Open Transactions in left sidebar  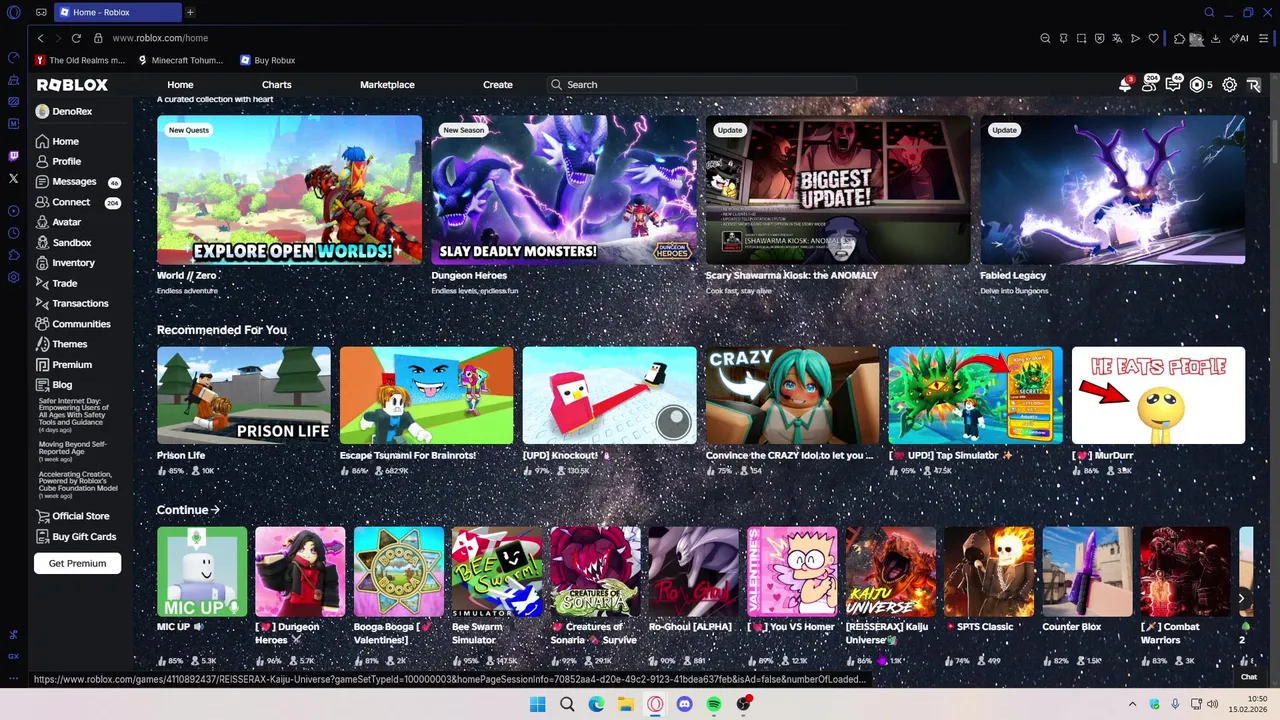(80, 303)
